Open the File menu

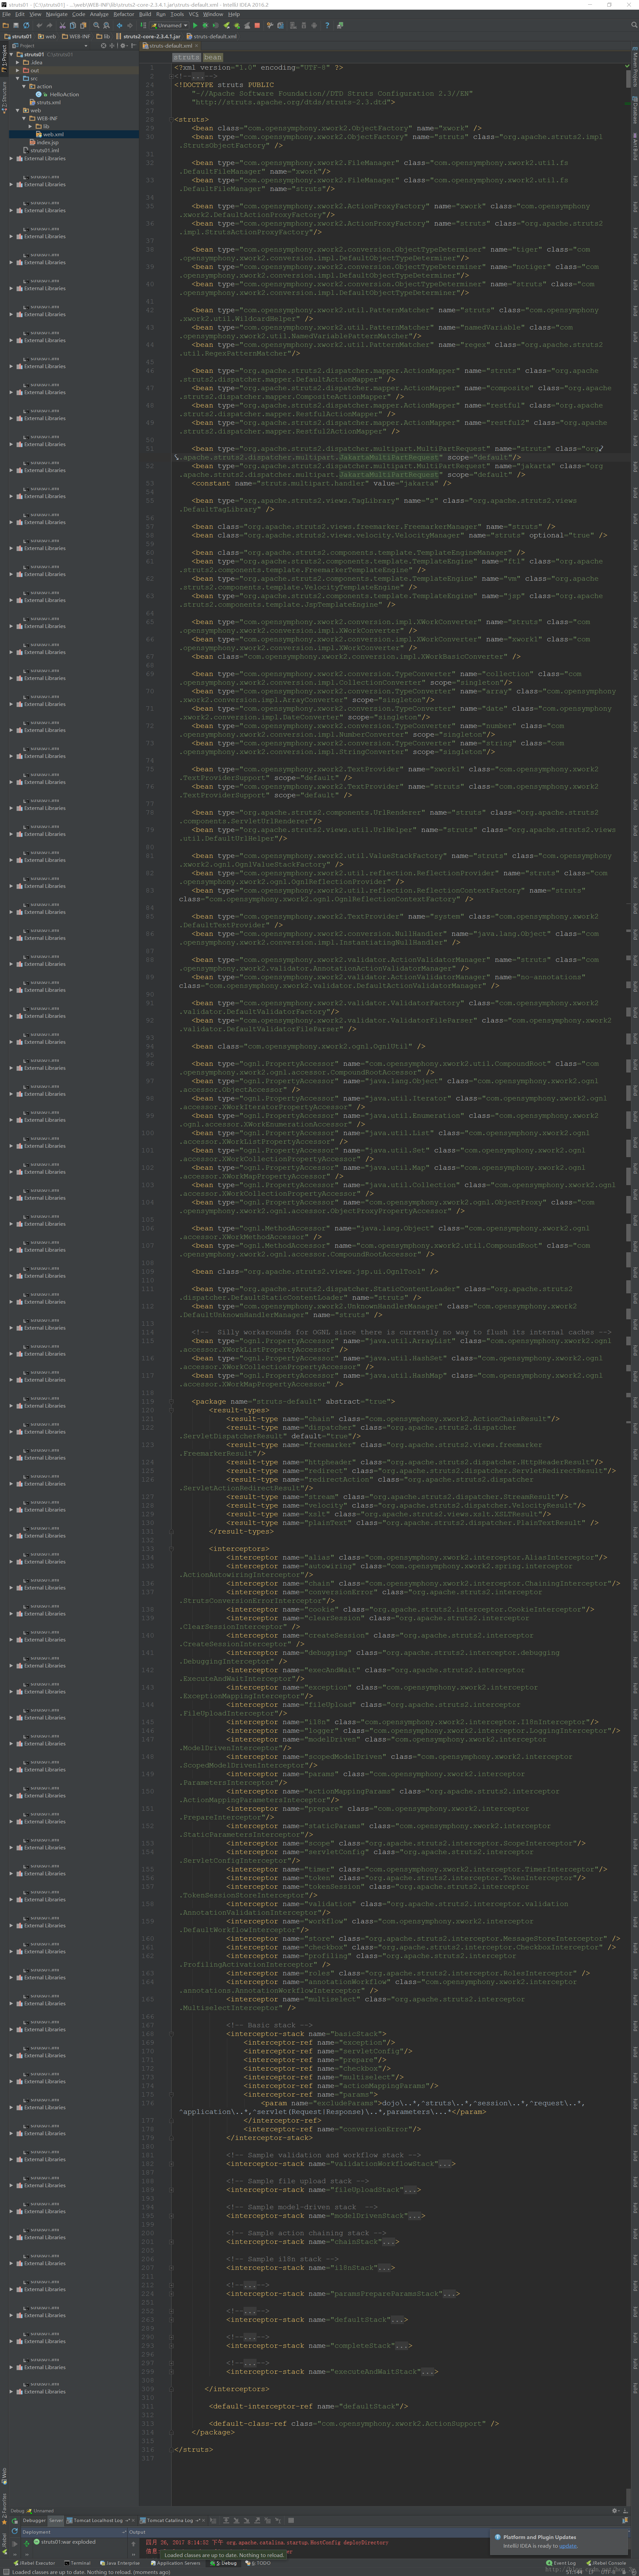[6, 14]
